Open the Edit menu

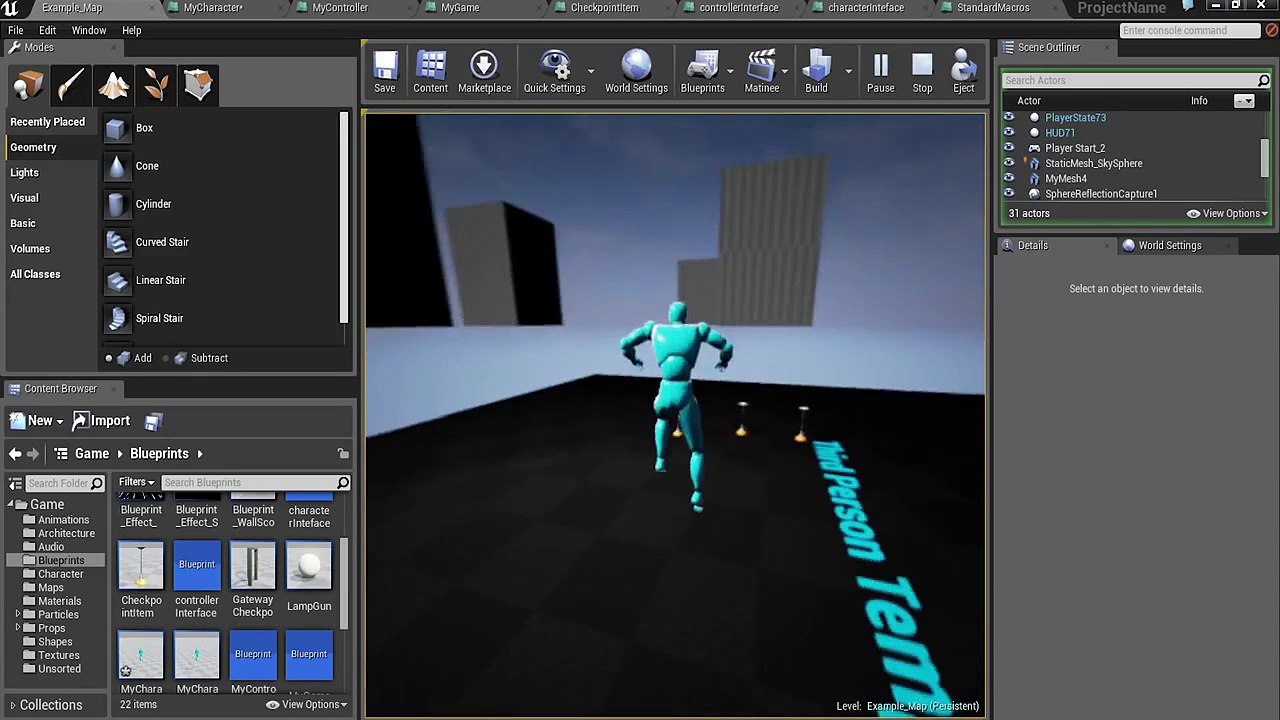click(x=47, y=30)
